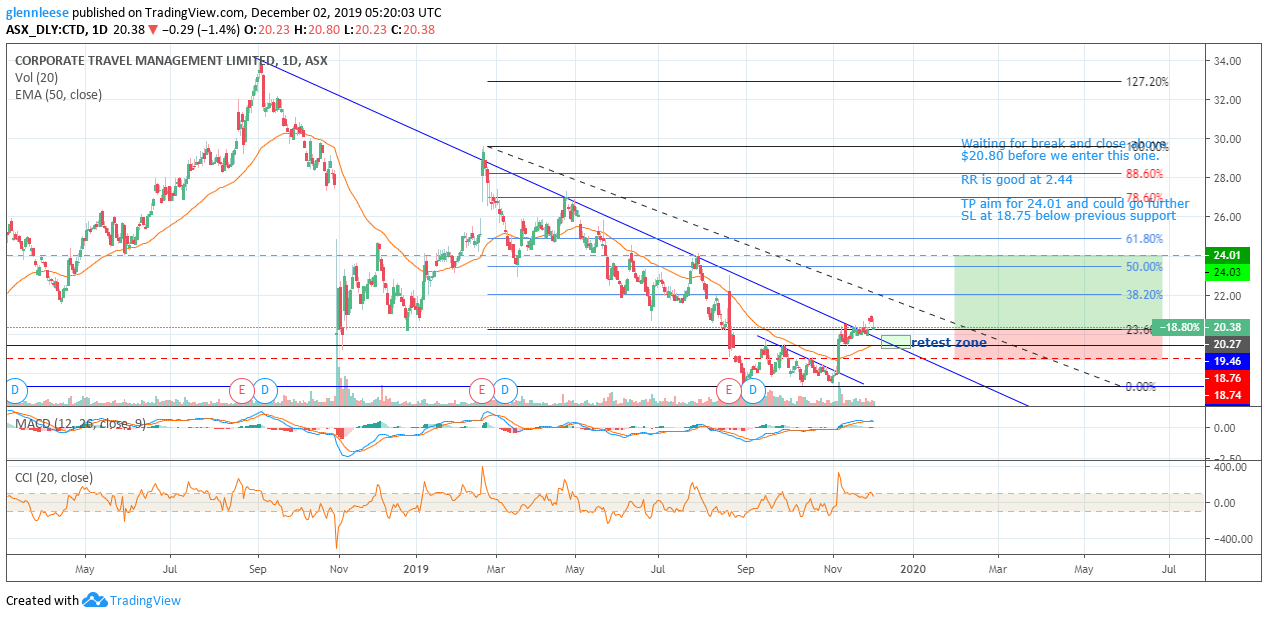Open the TradingView link beside the logo

point(145,601)
